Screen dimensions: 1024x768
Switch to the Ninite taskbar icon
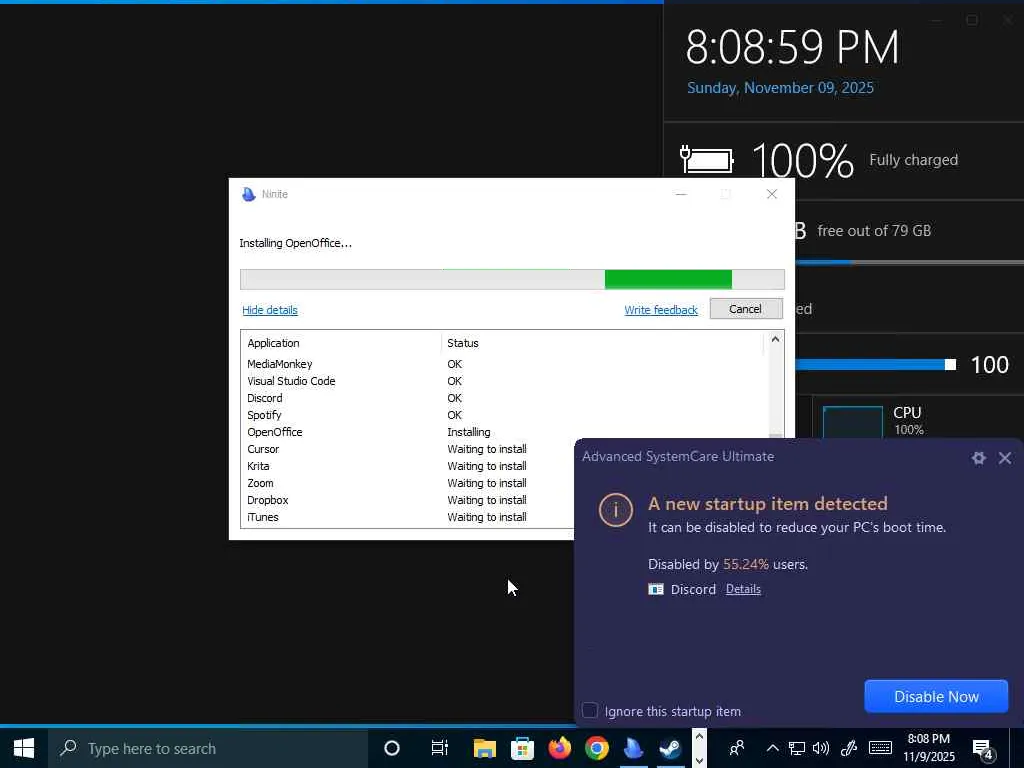(633, 748)
